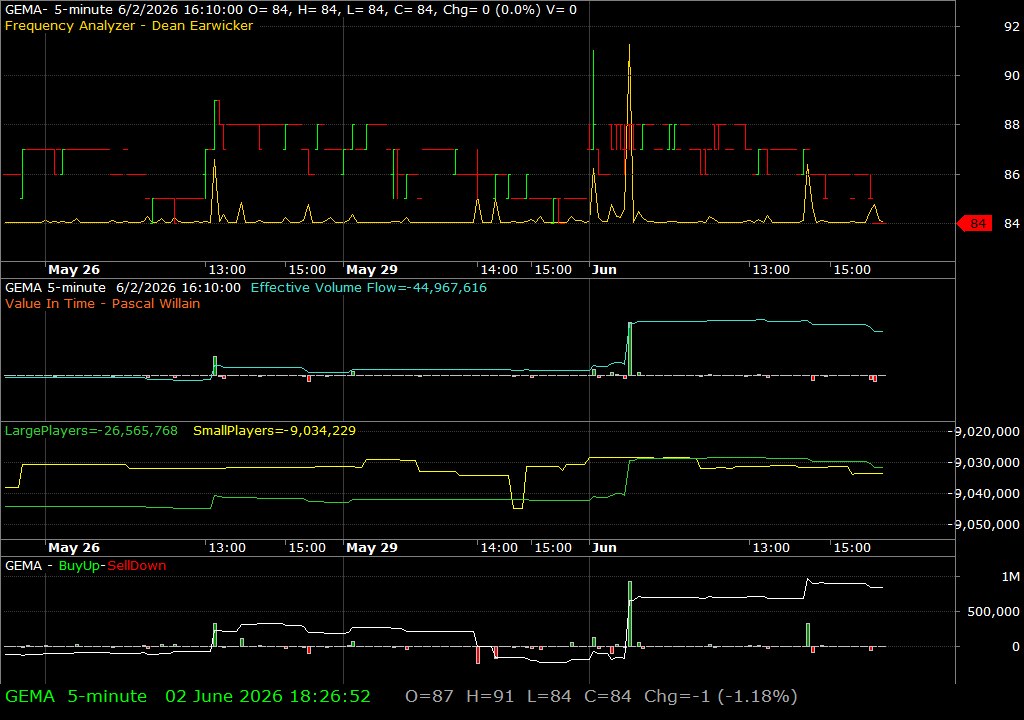Select the 'May 29' date on the price panel's time axis
This screenshot has width=1024, height=720.
point(372,269)
